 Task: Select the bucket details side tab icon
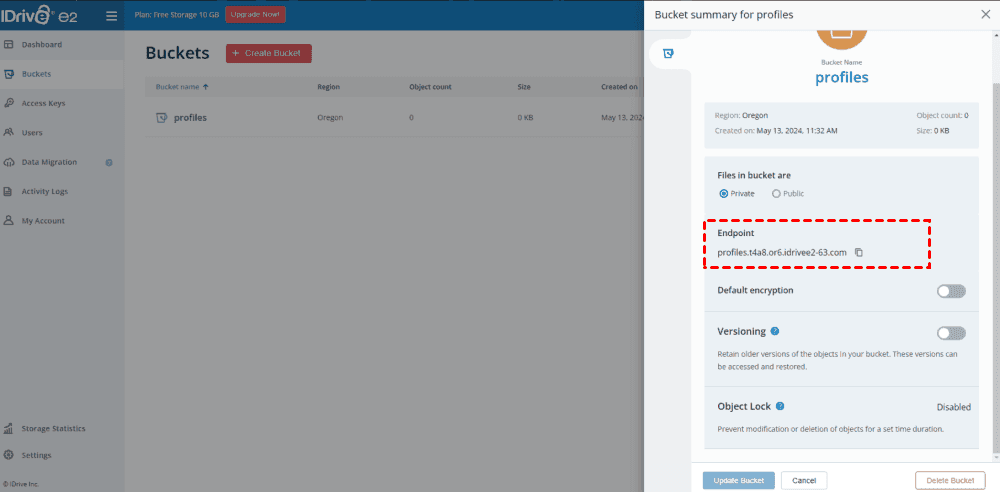pyautogui.click(x=668, y=54)
